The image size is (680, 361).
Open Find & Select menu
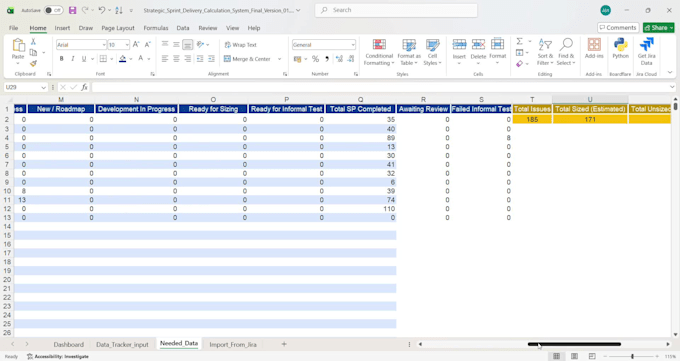point(566,52)
